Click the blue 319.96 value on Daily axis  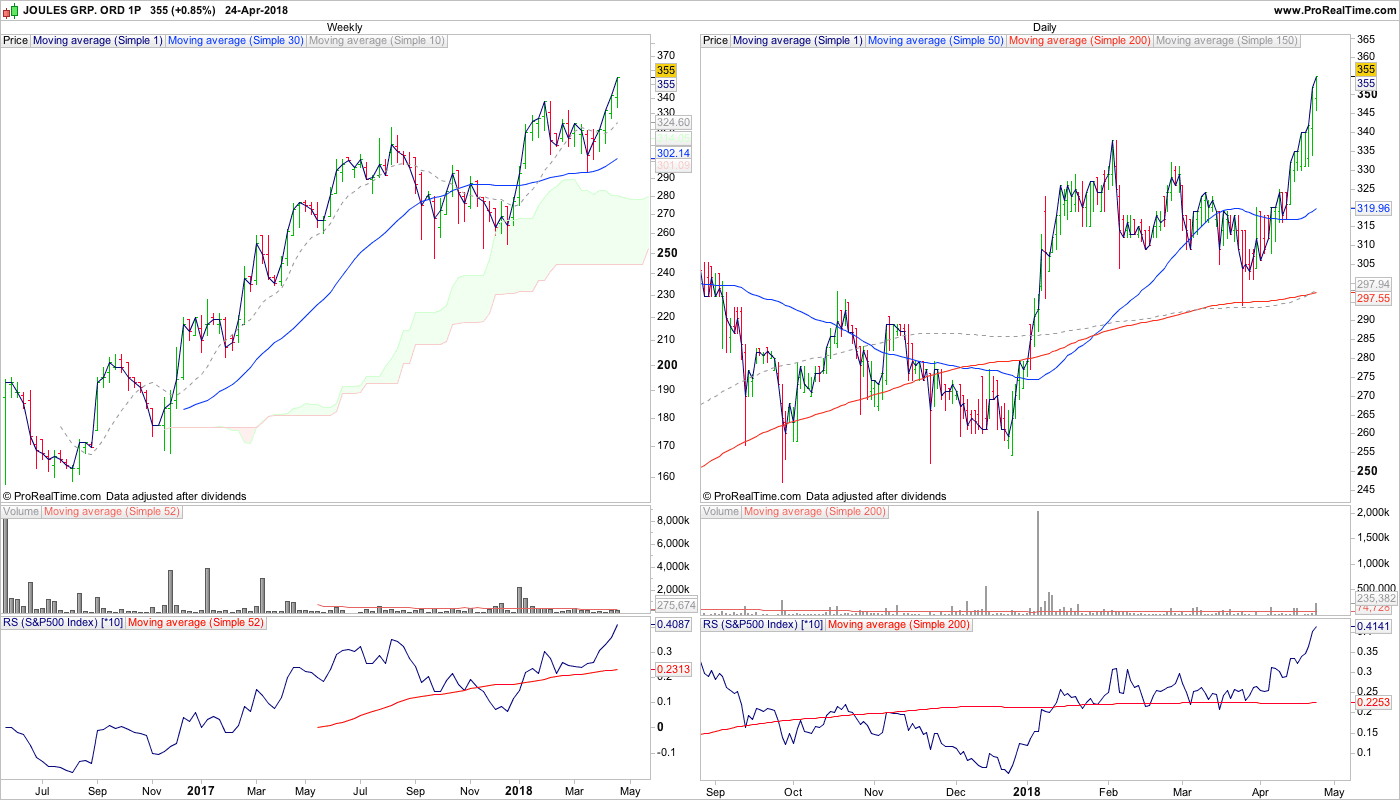1373,208
